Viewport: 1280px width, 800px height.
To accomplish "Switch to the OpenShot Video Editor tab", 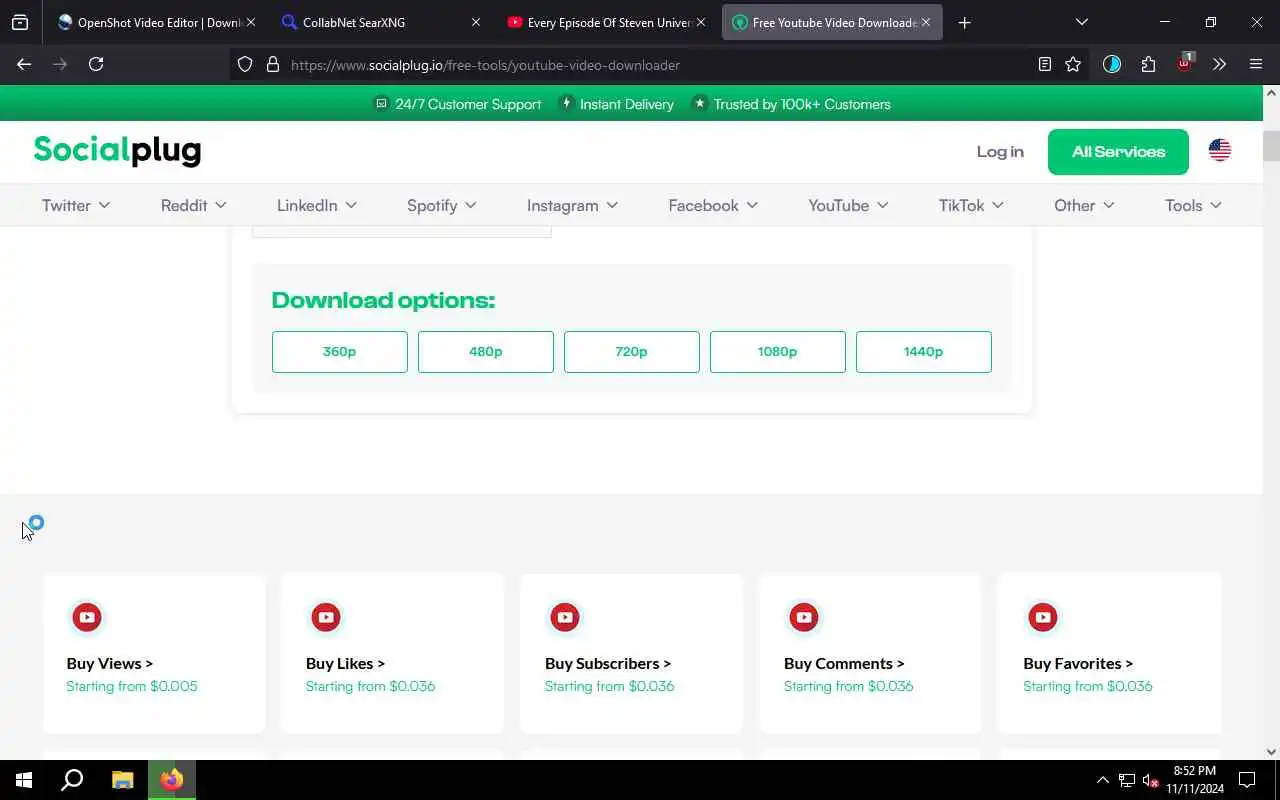I will [155, 22].
